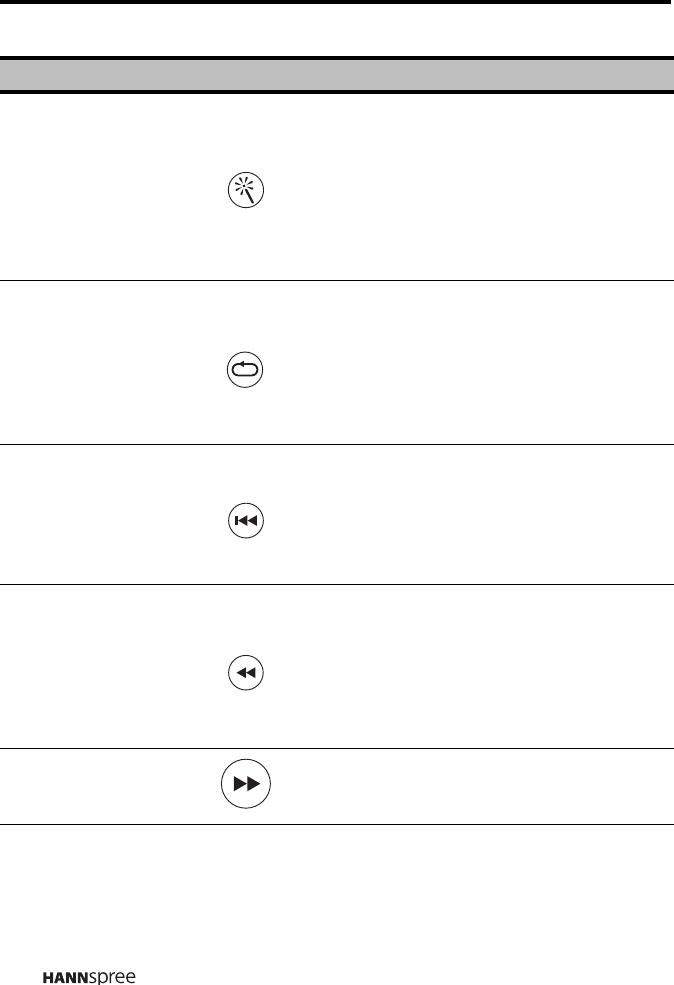Click the blank cell left of magic wand icon
674x985 pixels.
click(x=100, y=188)
